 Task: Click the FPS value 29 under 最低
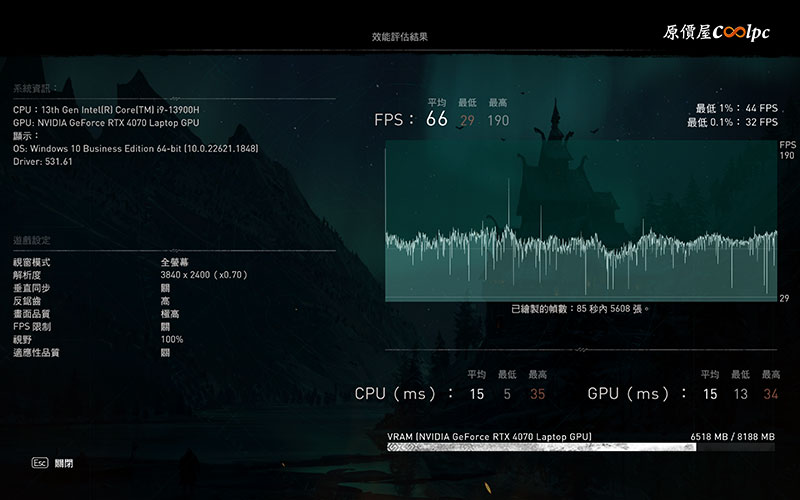pyautogui.click(x=467, y=120)
